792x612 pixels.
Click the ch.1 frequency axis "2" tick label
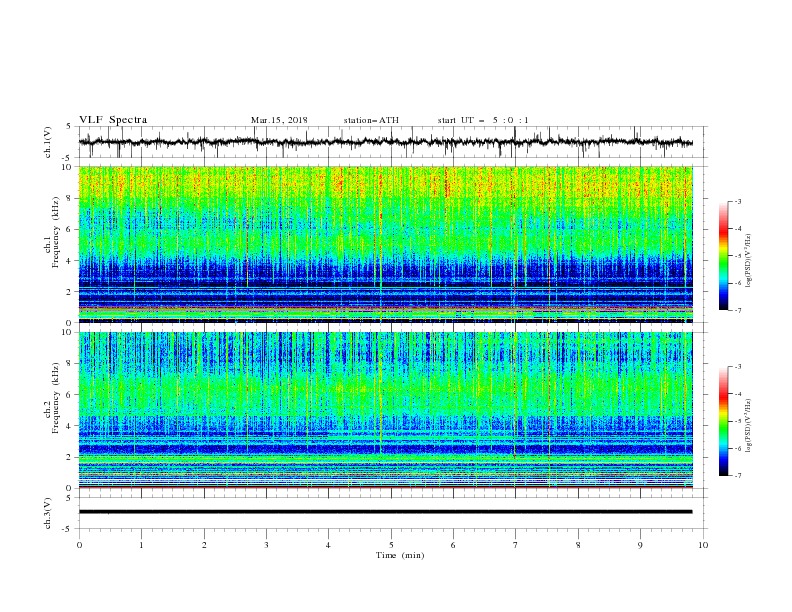[x=70, y=292]
